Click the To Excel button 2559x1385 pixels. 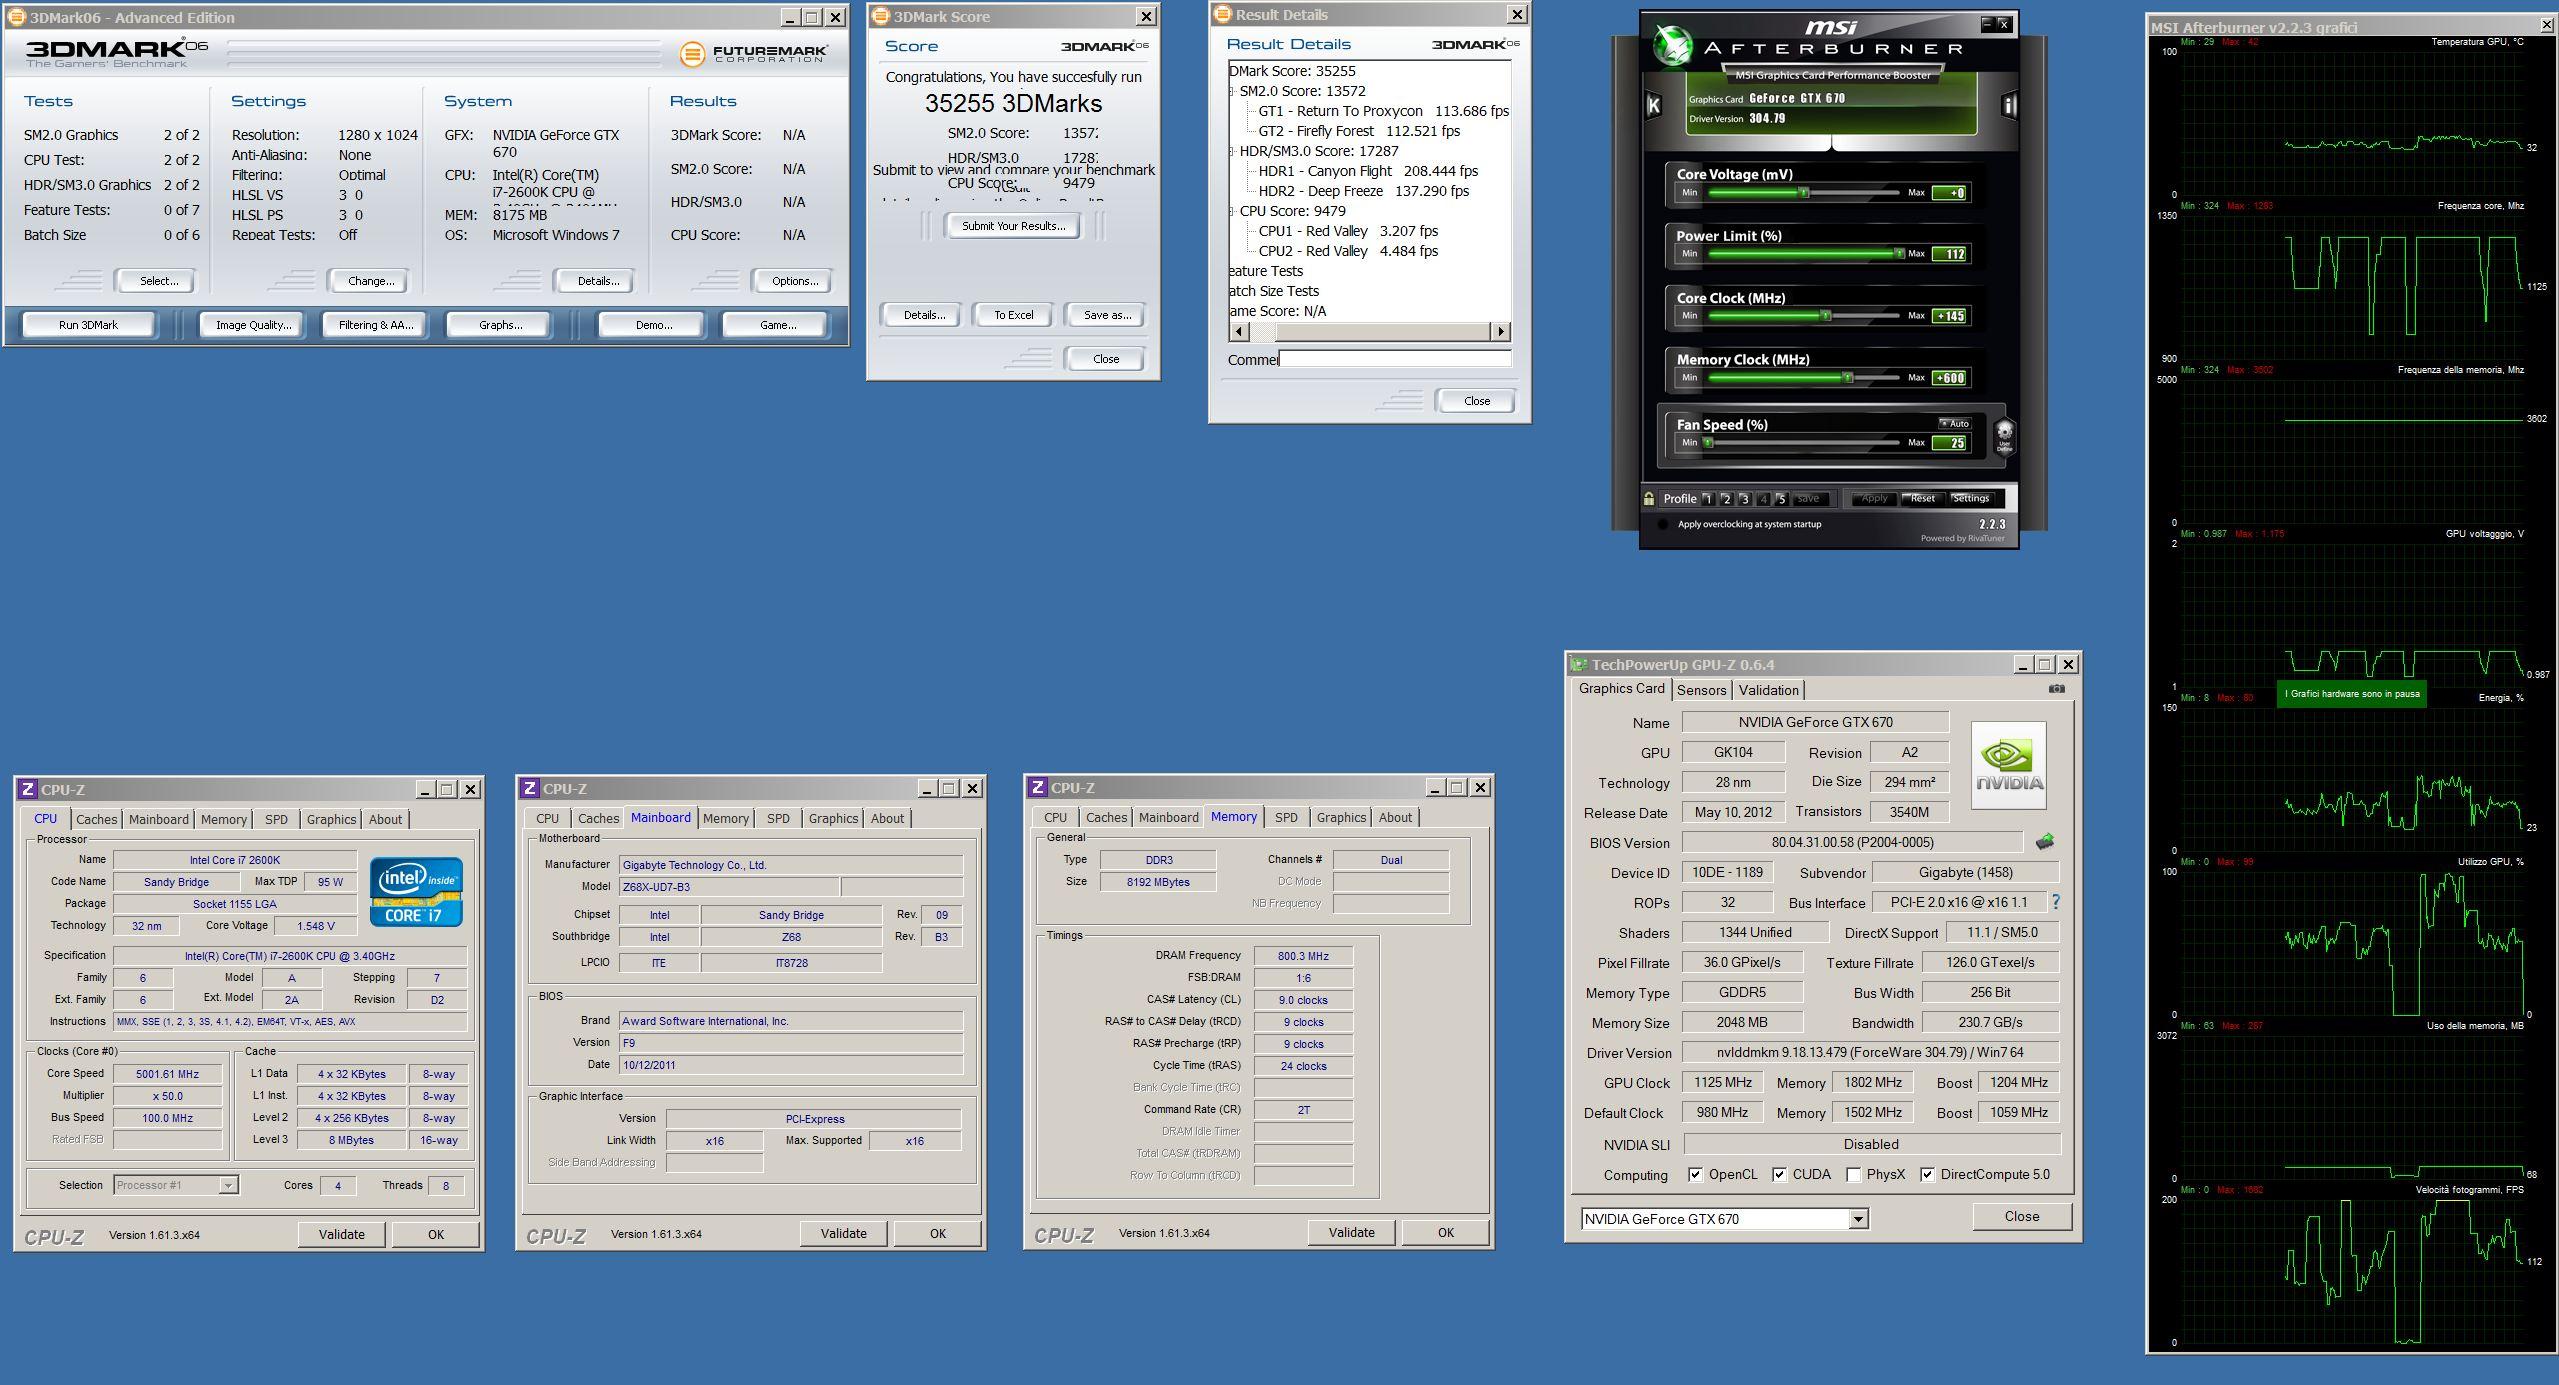click(1013, 315)
